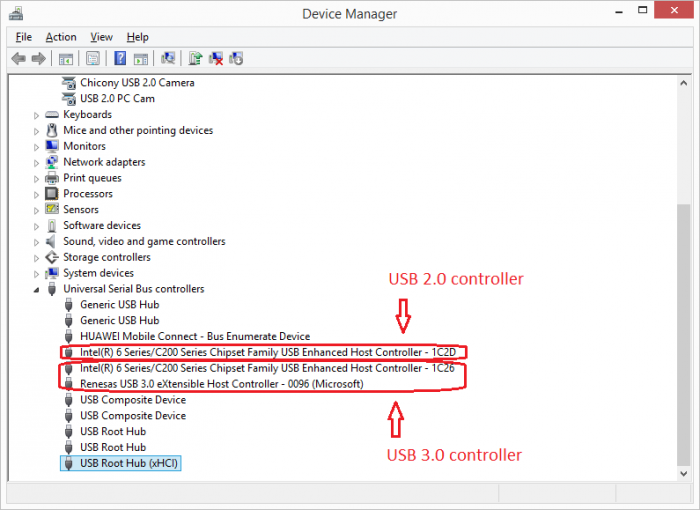The width and height of the screenshot is (700, 510).
Task: Click the Monitors category icon
Action: [52, 146]
